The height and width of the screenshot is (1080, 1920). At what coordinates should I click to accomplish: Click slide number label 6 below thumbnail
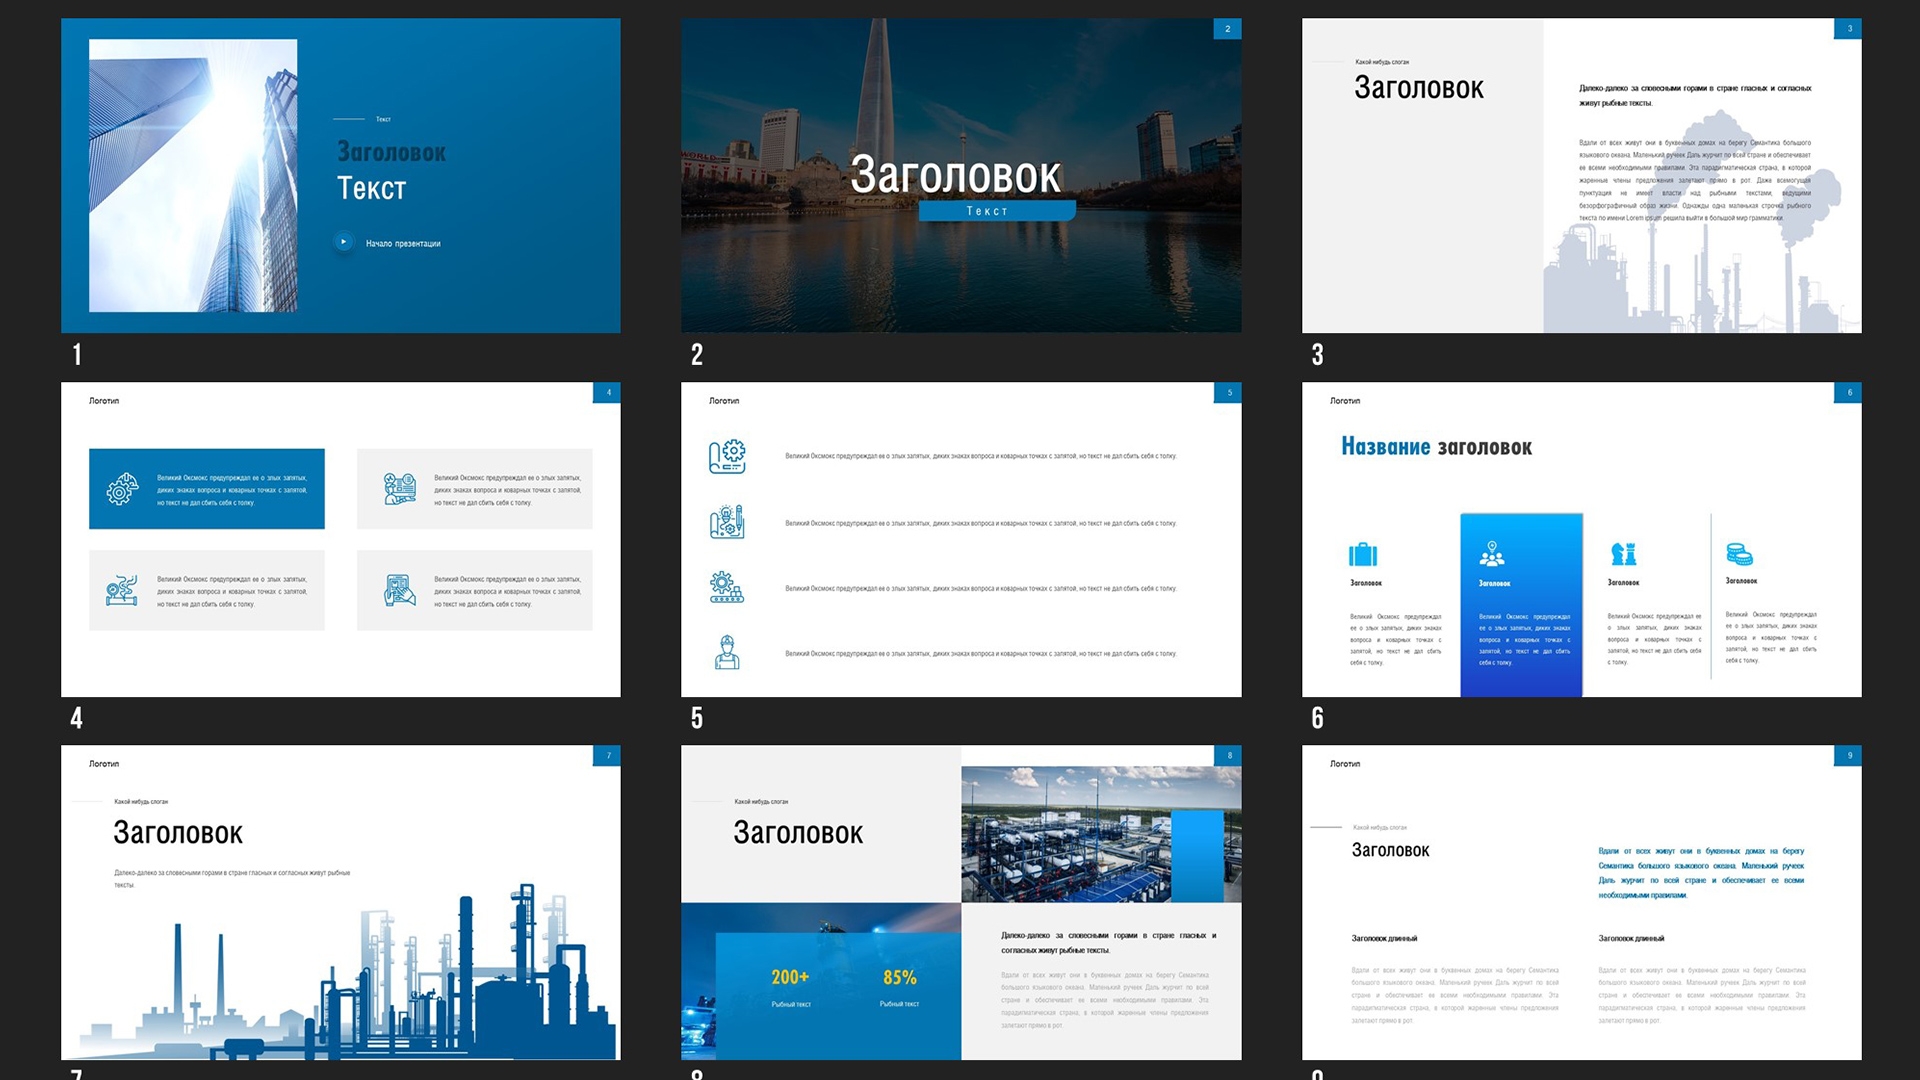pos(1318,717)
